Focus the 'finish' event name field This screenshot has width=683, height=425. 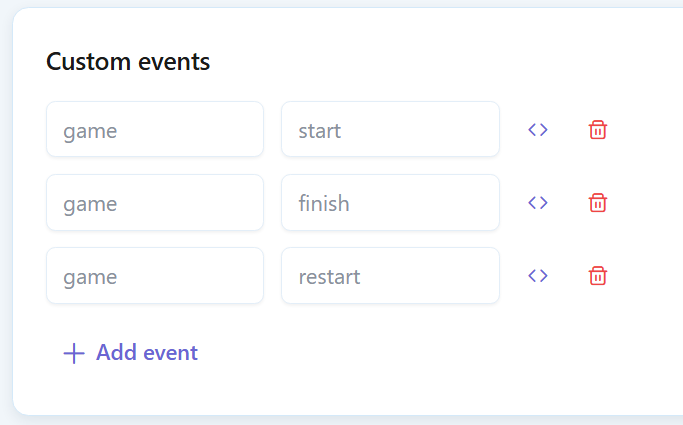(390, 202)
